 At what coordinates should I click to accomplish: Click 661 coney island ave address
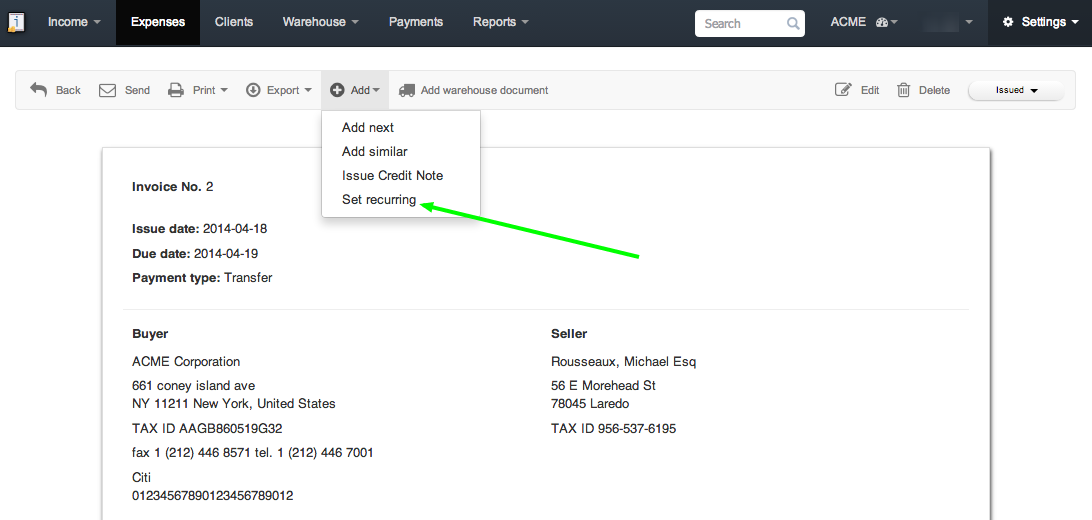(194, 386)
